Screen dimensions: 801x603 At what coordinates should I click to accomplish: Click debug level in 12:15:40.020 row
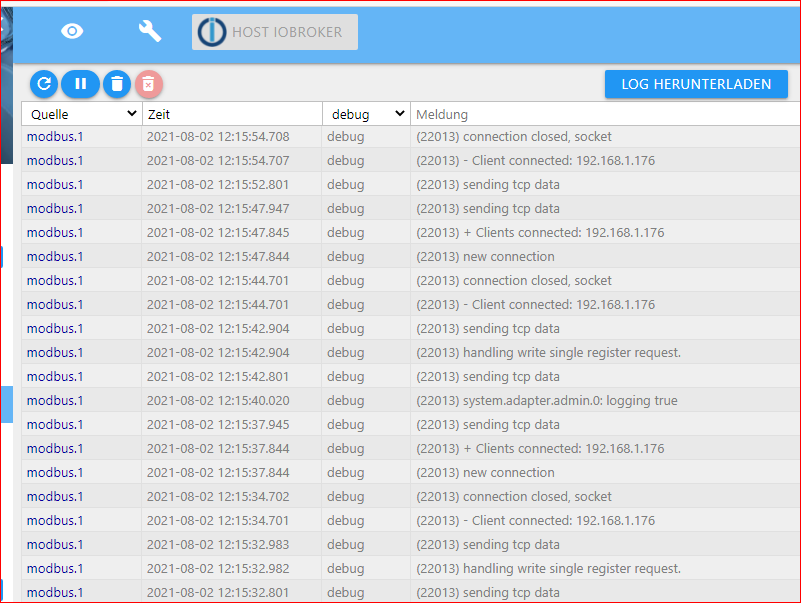click(346, 401)
